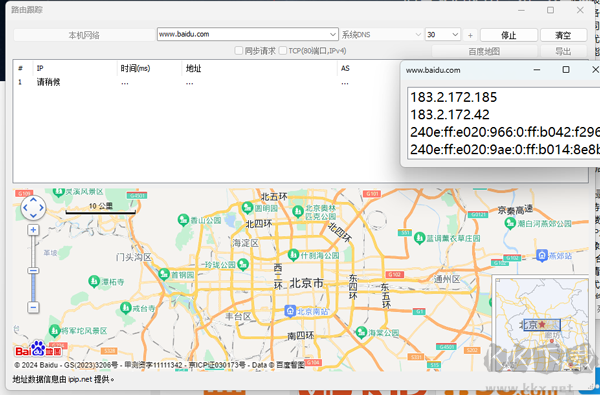
Task: Click the 蓝调薰衣草庄园 marker
Action: point(420,238)
